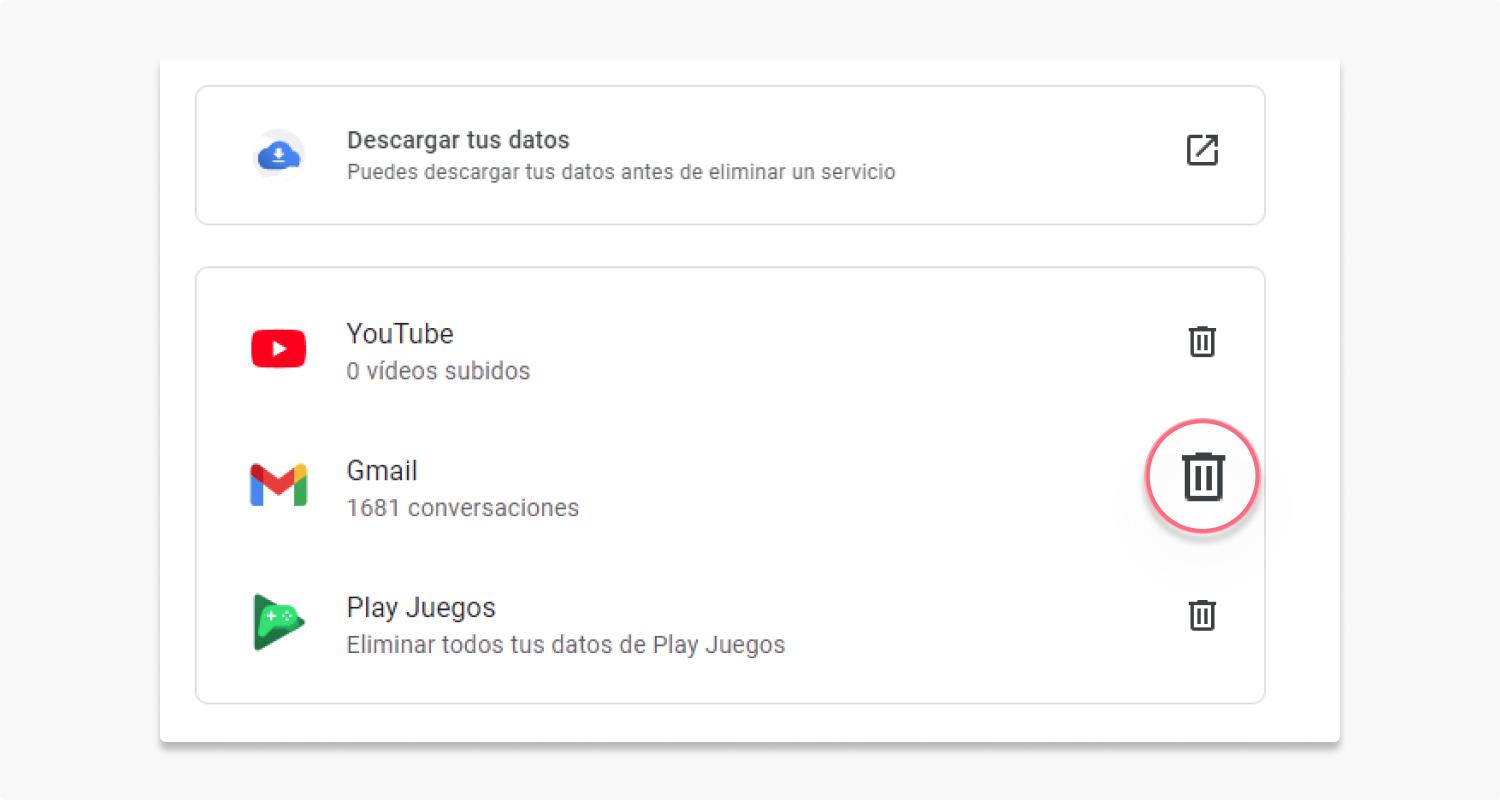Click 'Eliminar todos tus datos de Play Juegos'

tap(566, 645)
